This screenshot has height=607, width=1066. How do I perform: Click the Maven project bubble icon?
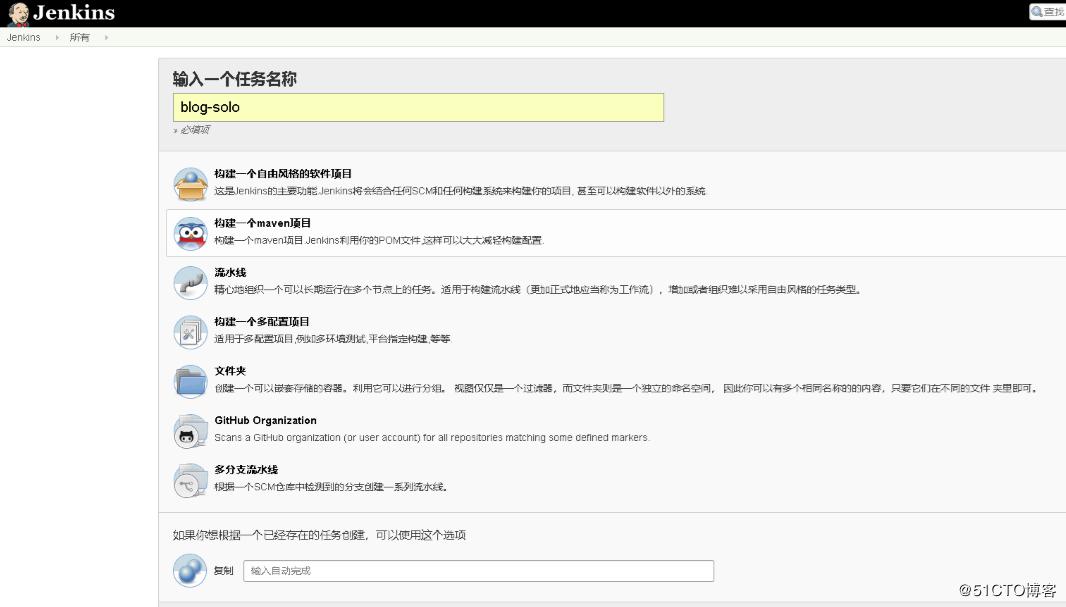(x=190, y=229)
